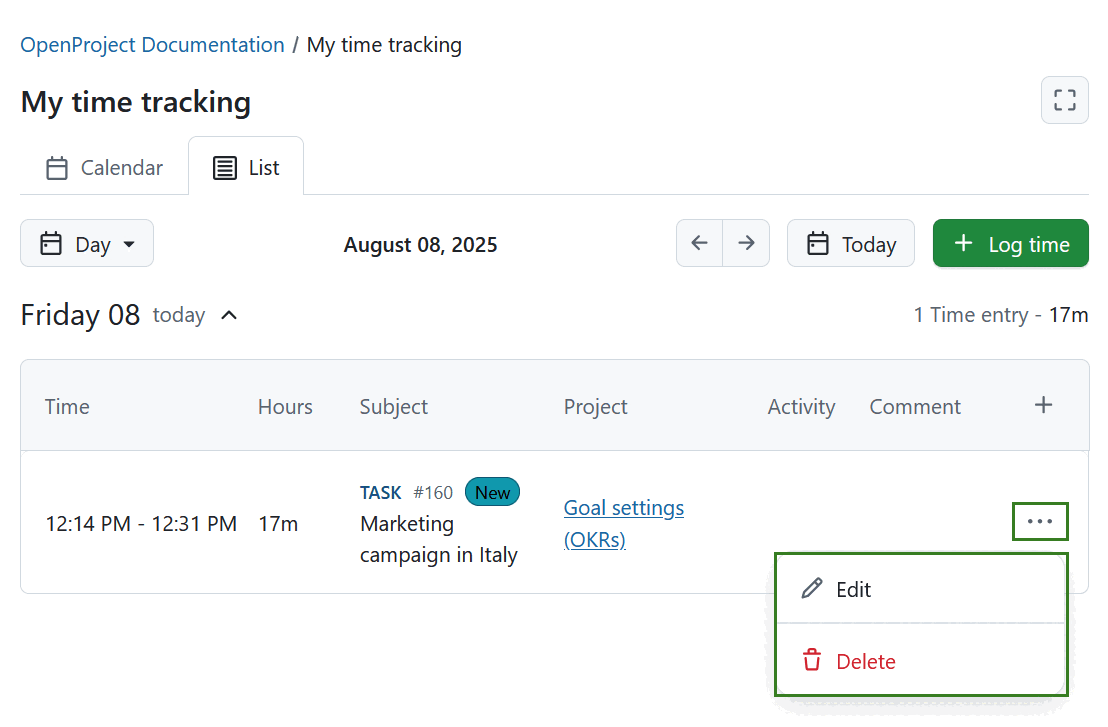Click the calendar icon in Day selector
Image resolution: width=1108 pixels, height=727 pixels.
[50, 243]
